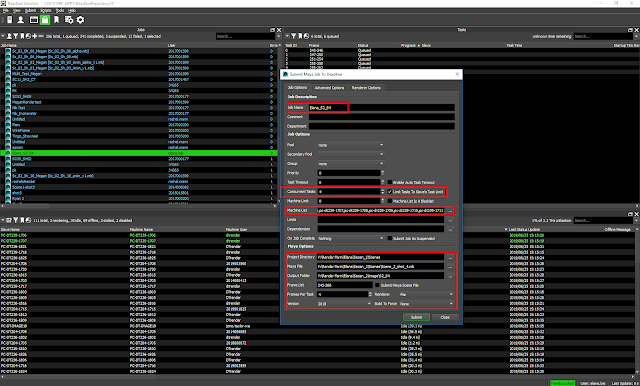This screenshot has height=386, width=640.
Task: Click the funnel filter icon in Jobs panel toolbar
Action: click(x=16, y=36)
